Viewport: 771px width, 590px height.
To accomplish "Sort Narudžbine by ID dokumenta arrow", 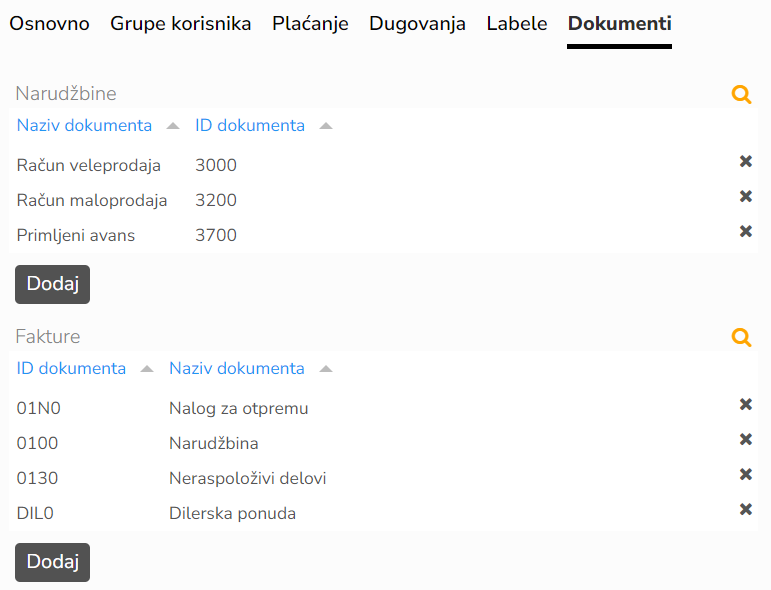I will pyautogui.click(x=326, y=126).
